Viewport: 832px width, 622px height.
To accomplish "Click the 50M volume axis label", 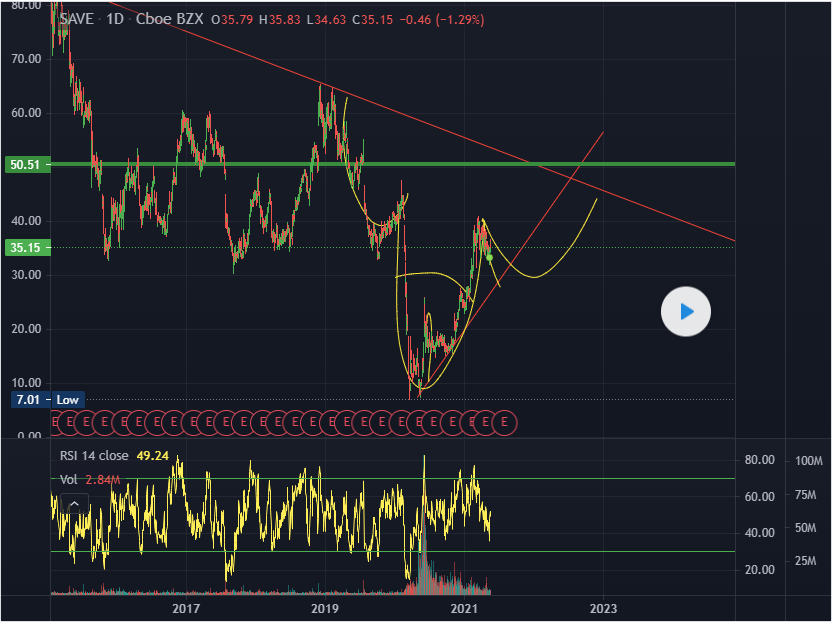I will point(805,528).
